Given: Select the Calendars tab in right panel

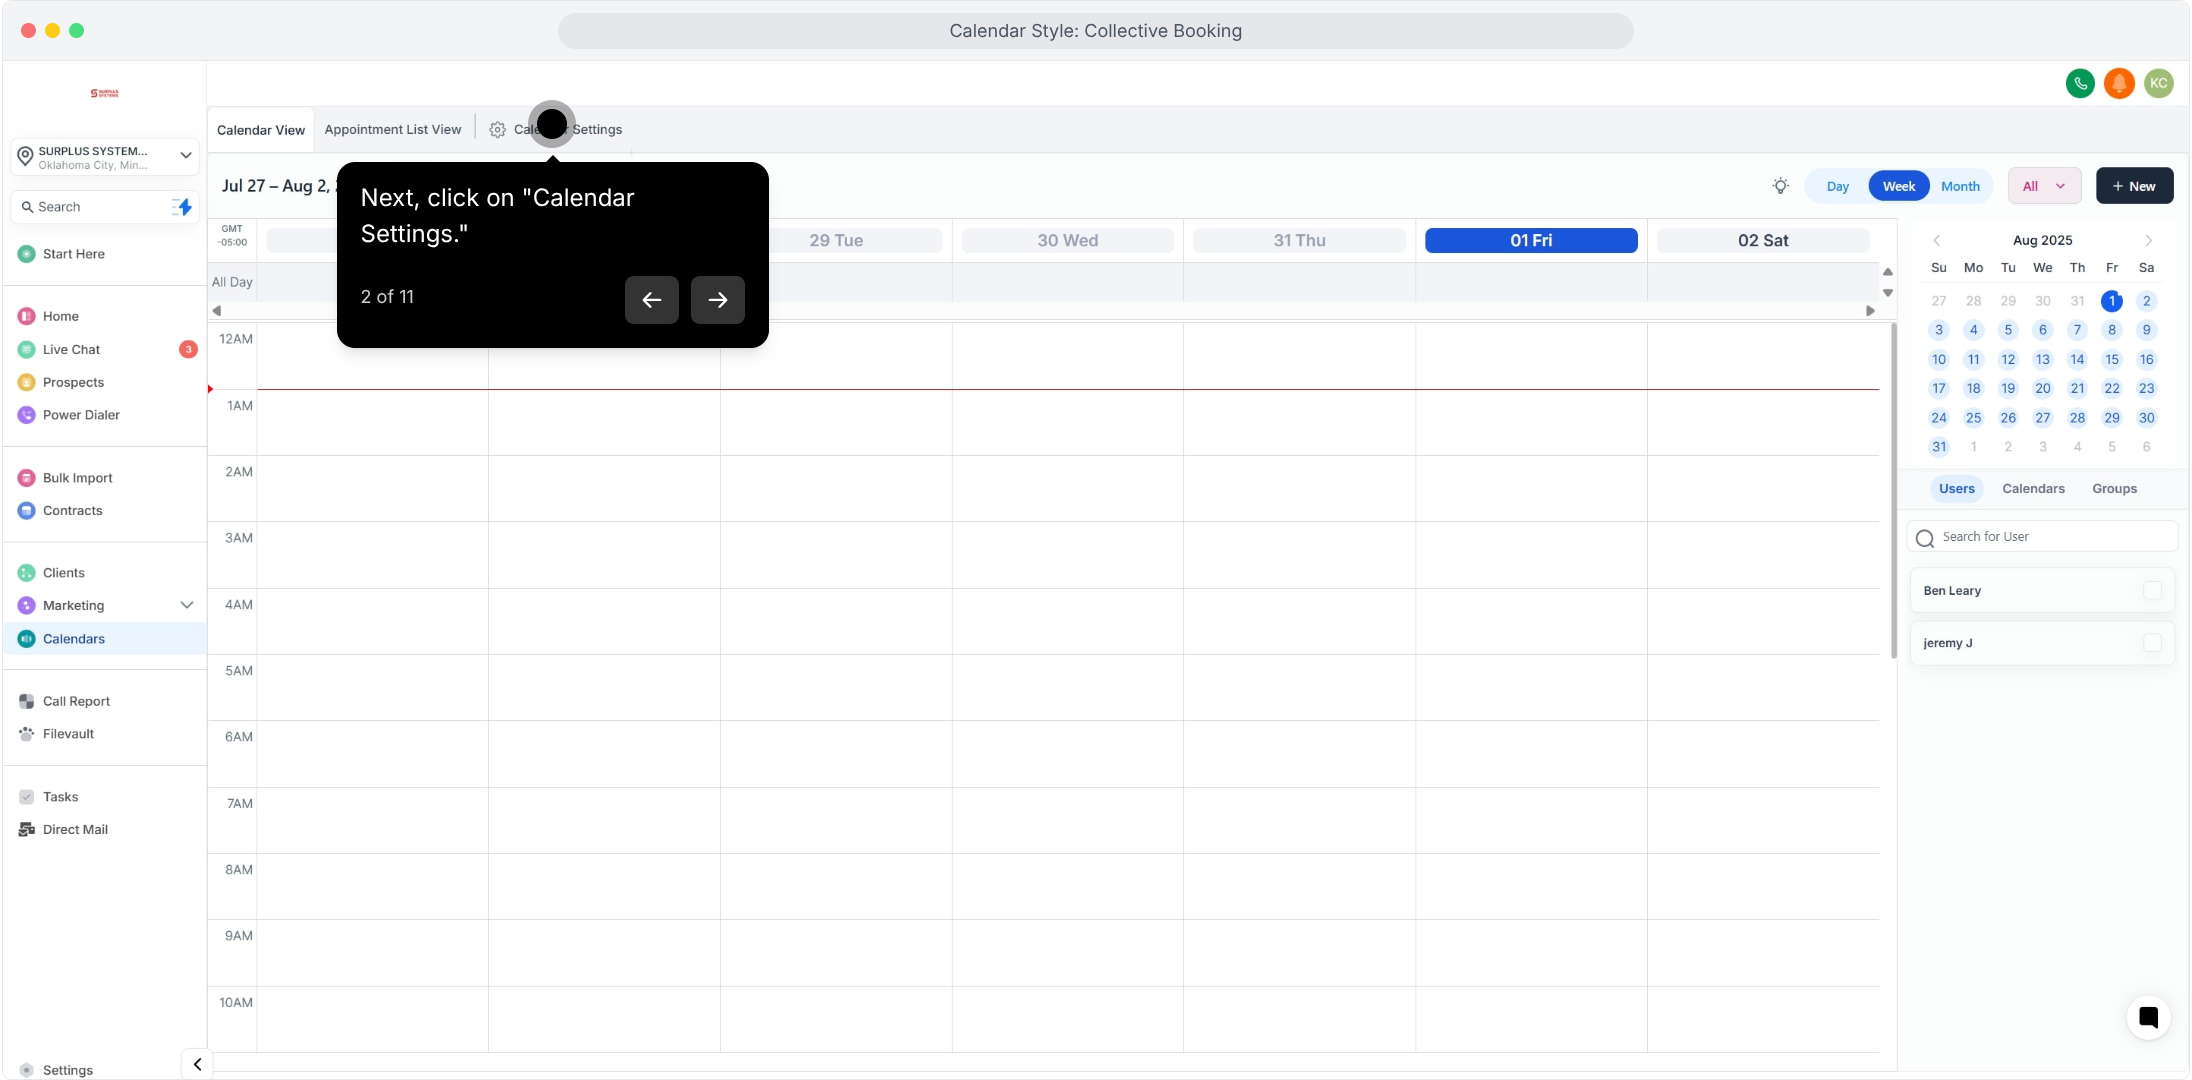Looking at the screenshot, I should [x=2033, y=489].
